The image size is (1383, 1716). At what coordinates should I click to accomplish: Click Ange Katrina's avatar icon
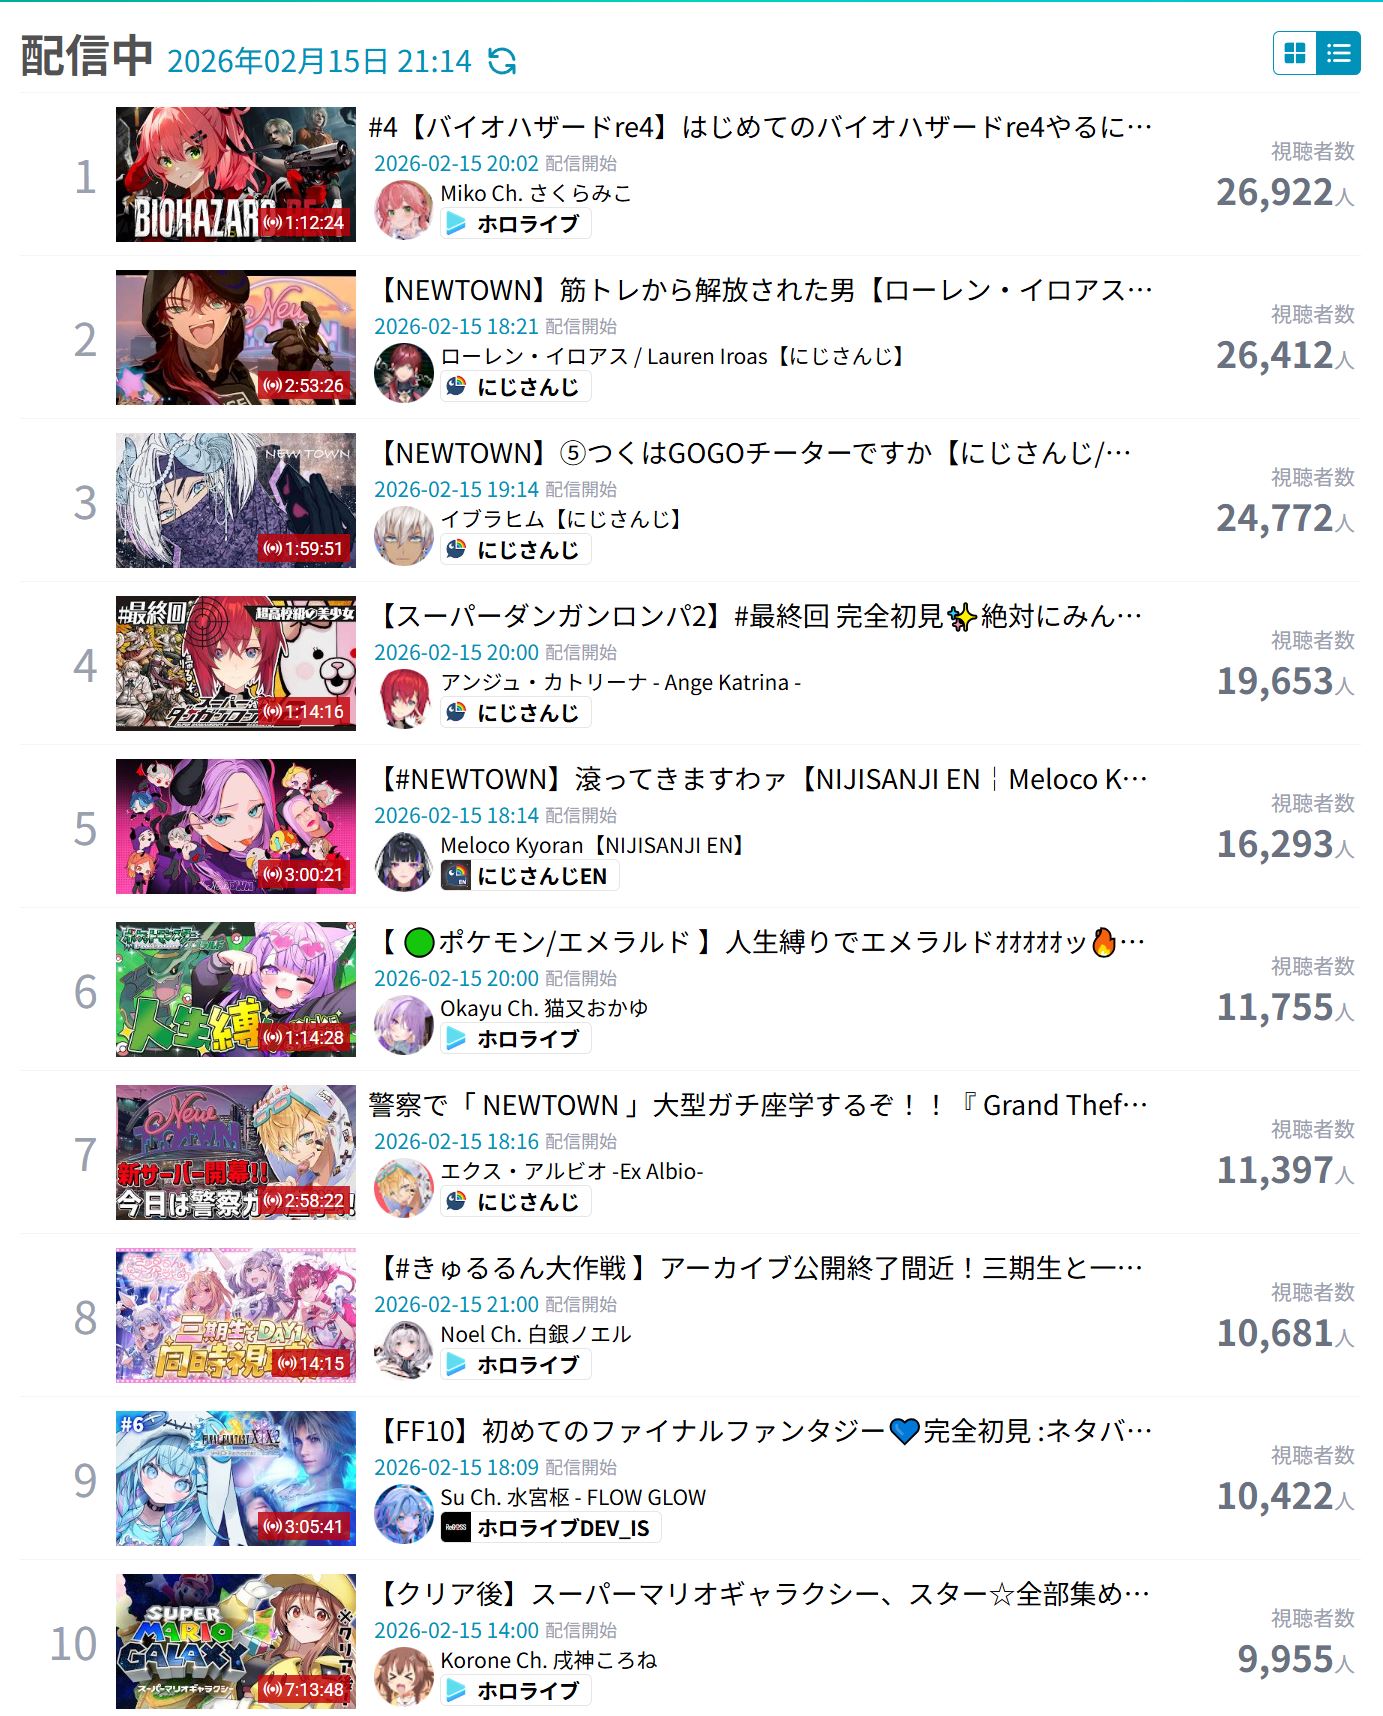coord(403,698)
